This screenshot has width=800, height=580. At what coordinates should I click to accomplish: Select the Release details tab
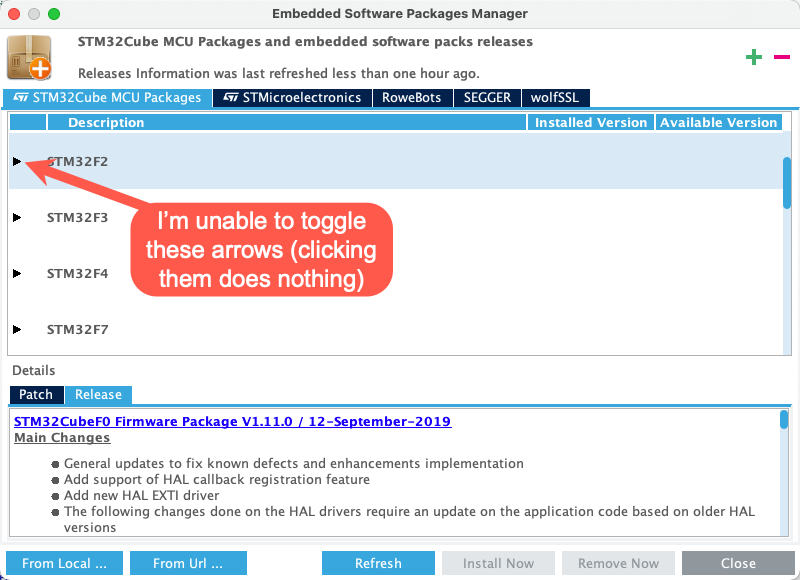(98, 395)
